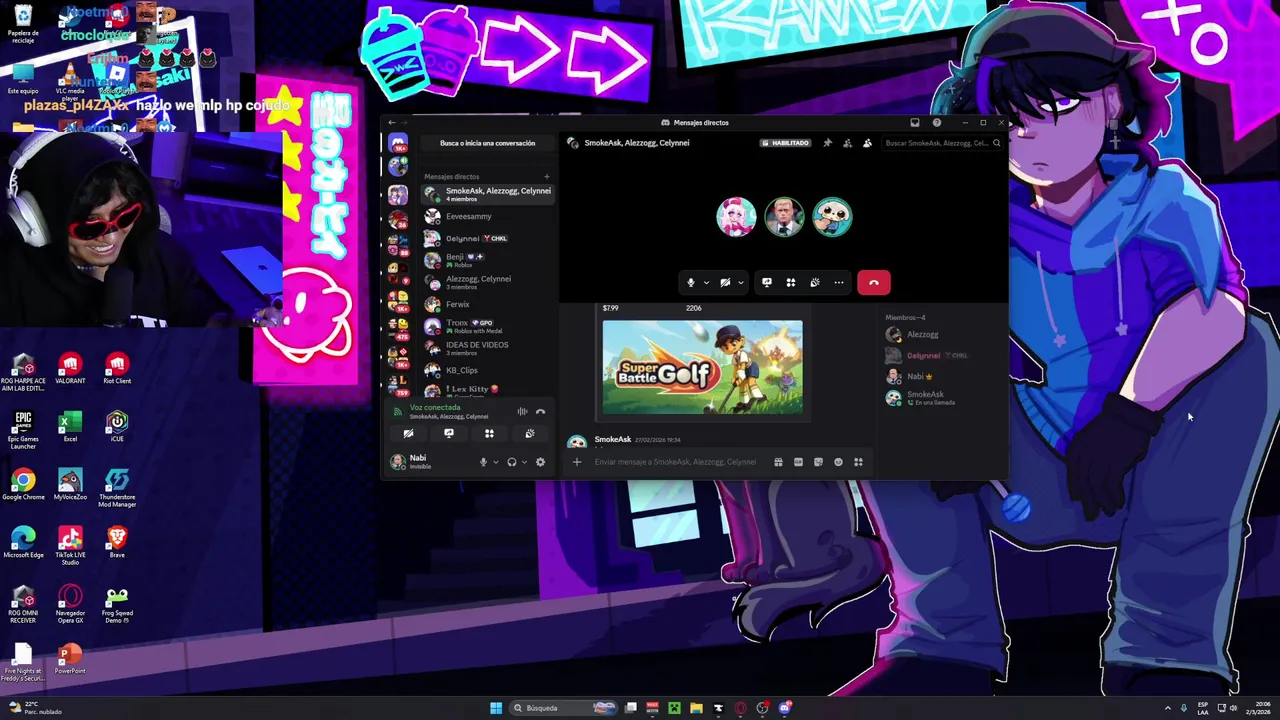The width and height of the screenshot is (1280, 720).
Task: Open IDEAS DE VIDEOS group chat
Action: click(487, 348)
